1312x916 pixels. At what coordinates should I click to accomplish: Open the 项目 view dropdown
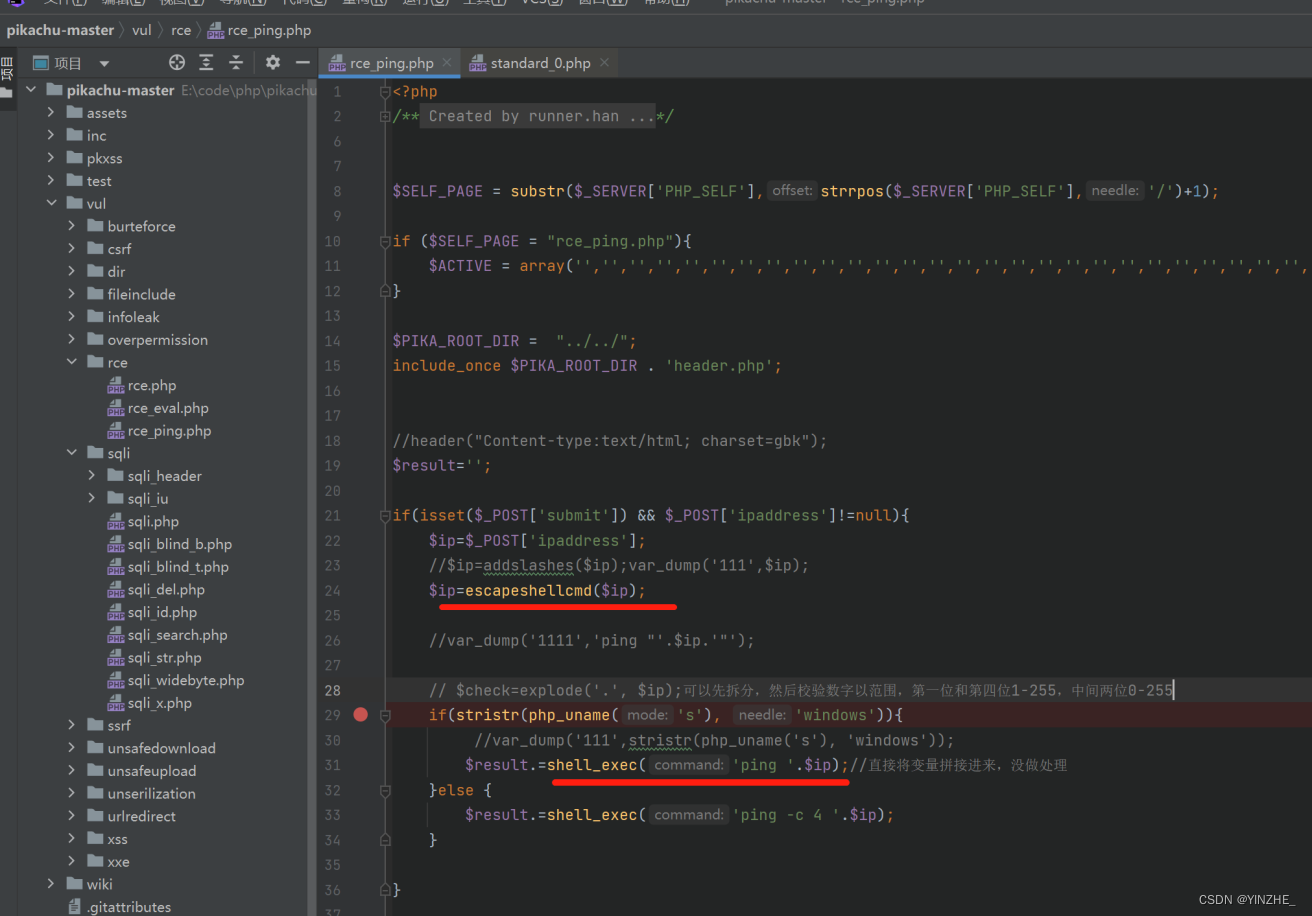coord(104,63)
